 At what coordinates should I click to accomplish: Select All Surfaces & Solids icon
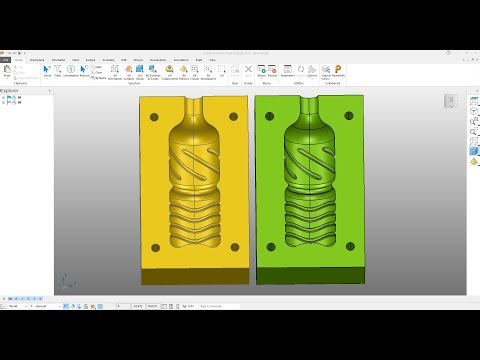click(153, 69)
